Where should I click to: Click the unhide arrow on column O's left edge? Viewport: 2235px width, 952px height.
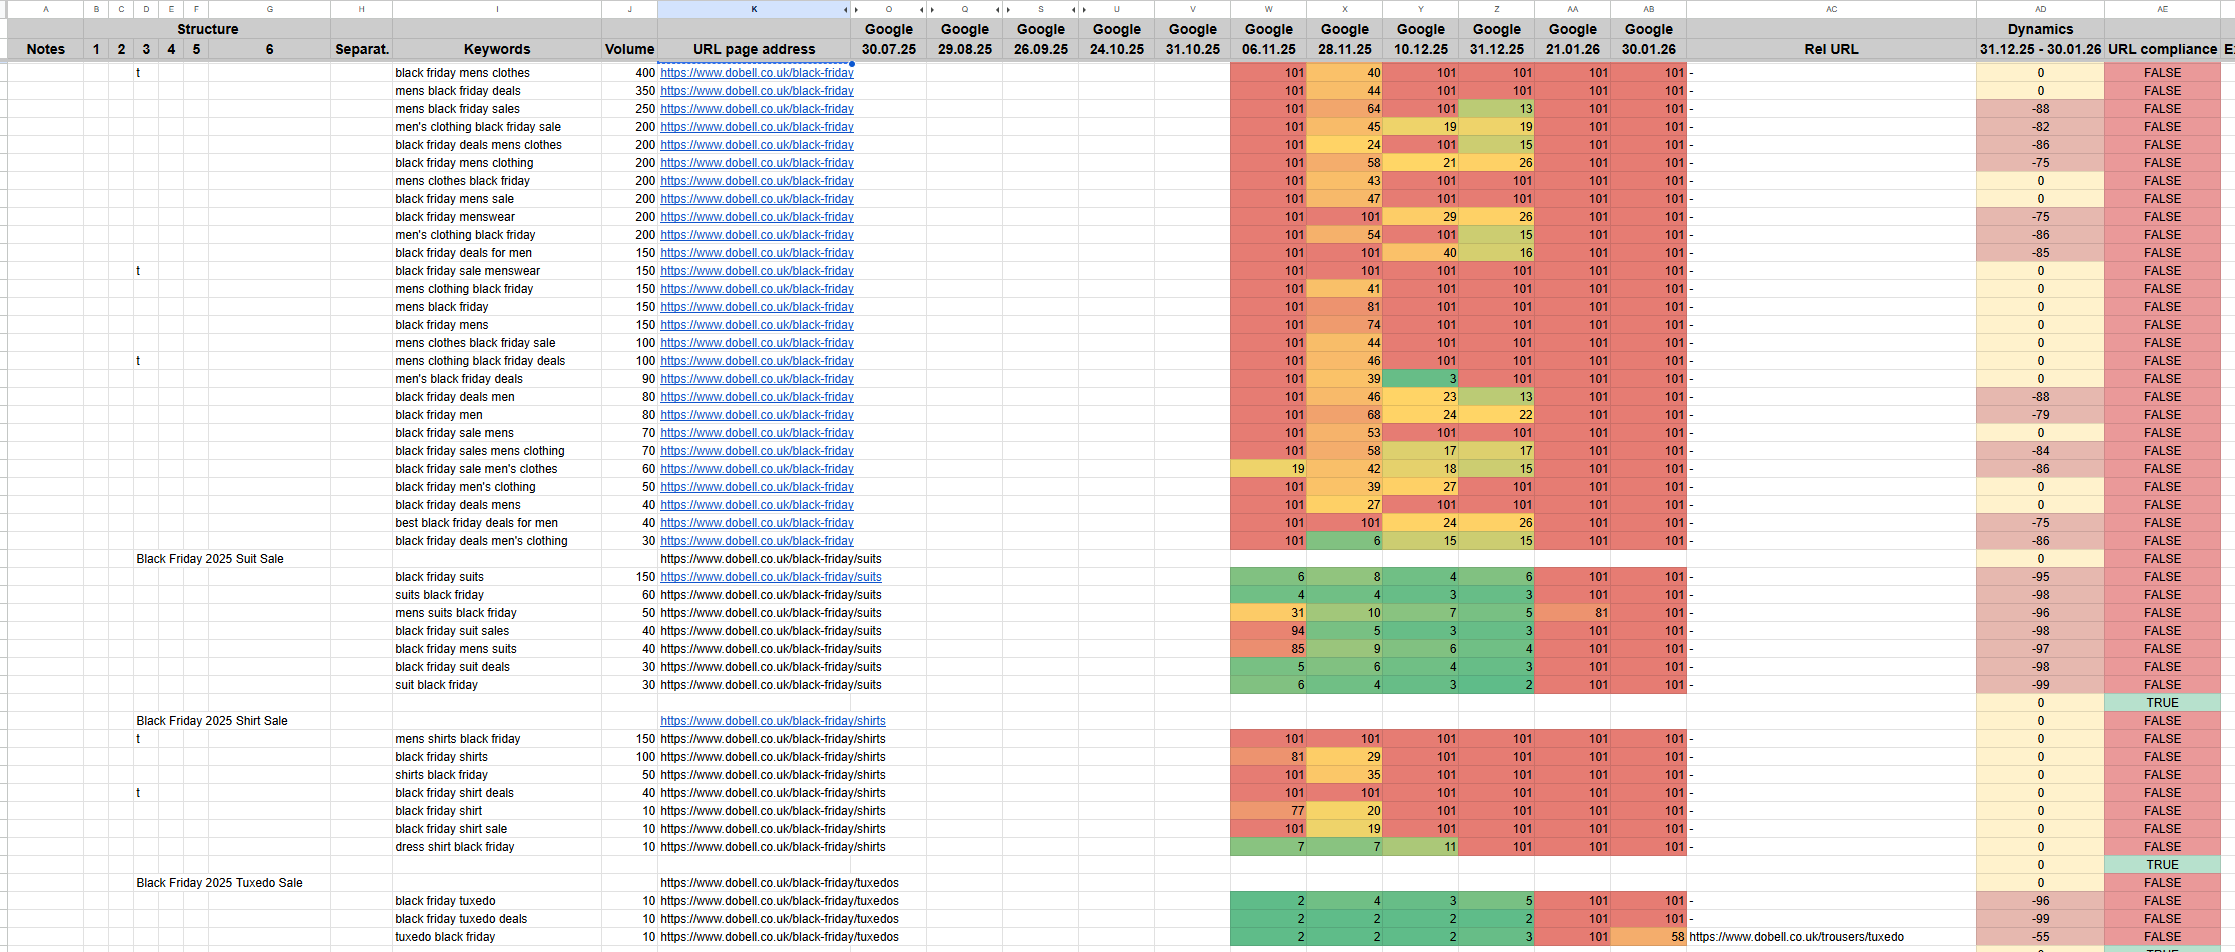click(x=857, y=10)
